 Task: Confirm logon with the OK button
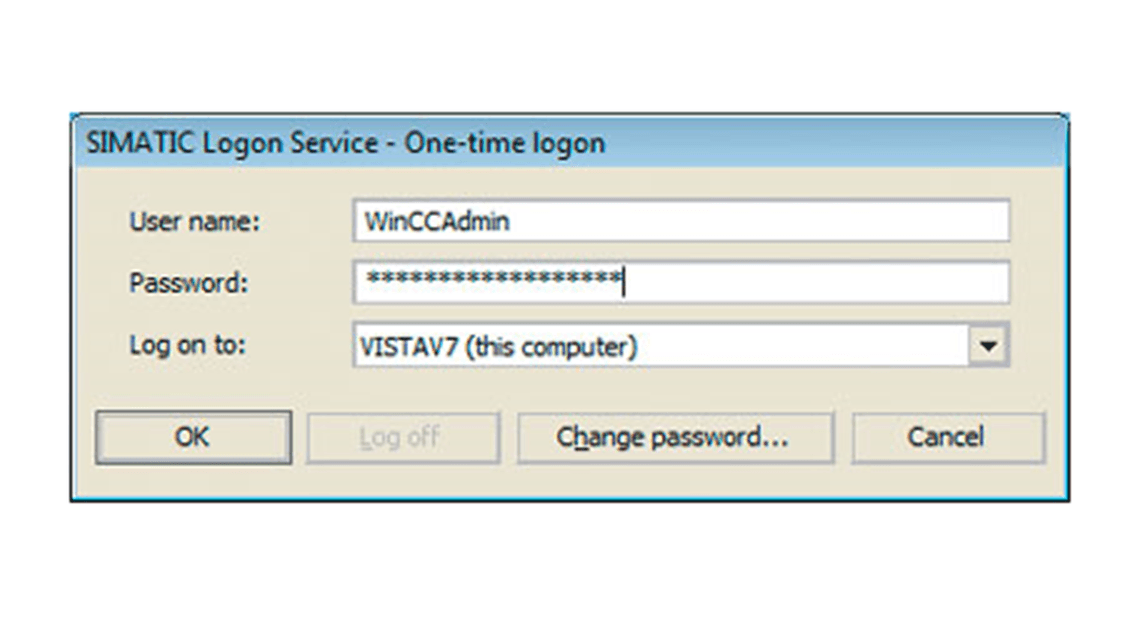[x=193, y=437]
